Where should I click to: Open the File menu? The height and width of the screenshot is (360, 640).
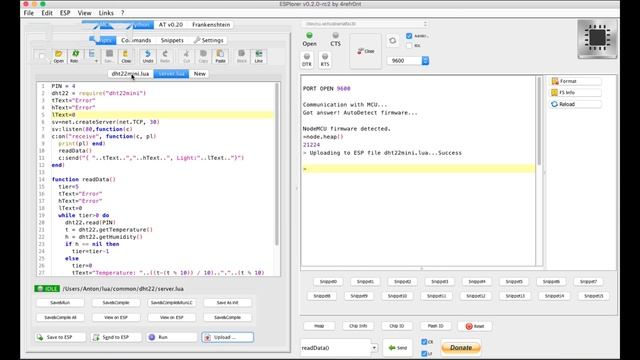[x=29, y=13]
